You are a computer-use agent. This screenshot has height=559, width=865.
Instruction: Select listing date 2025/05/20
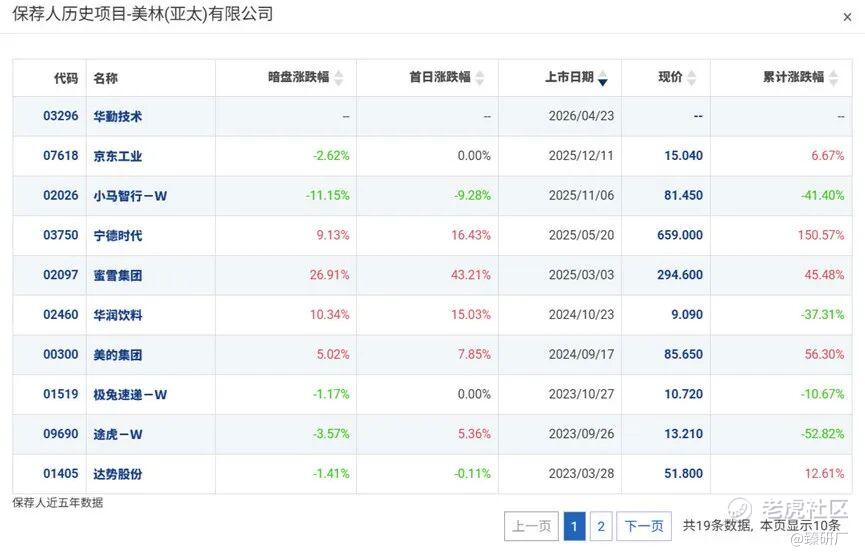[x=581, y=235]
